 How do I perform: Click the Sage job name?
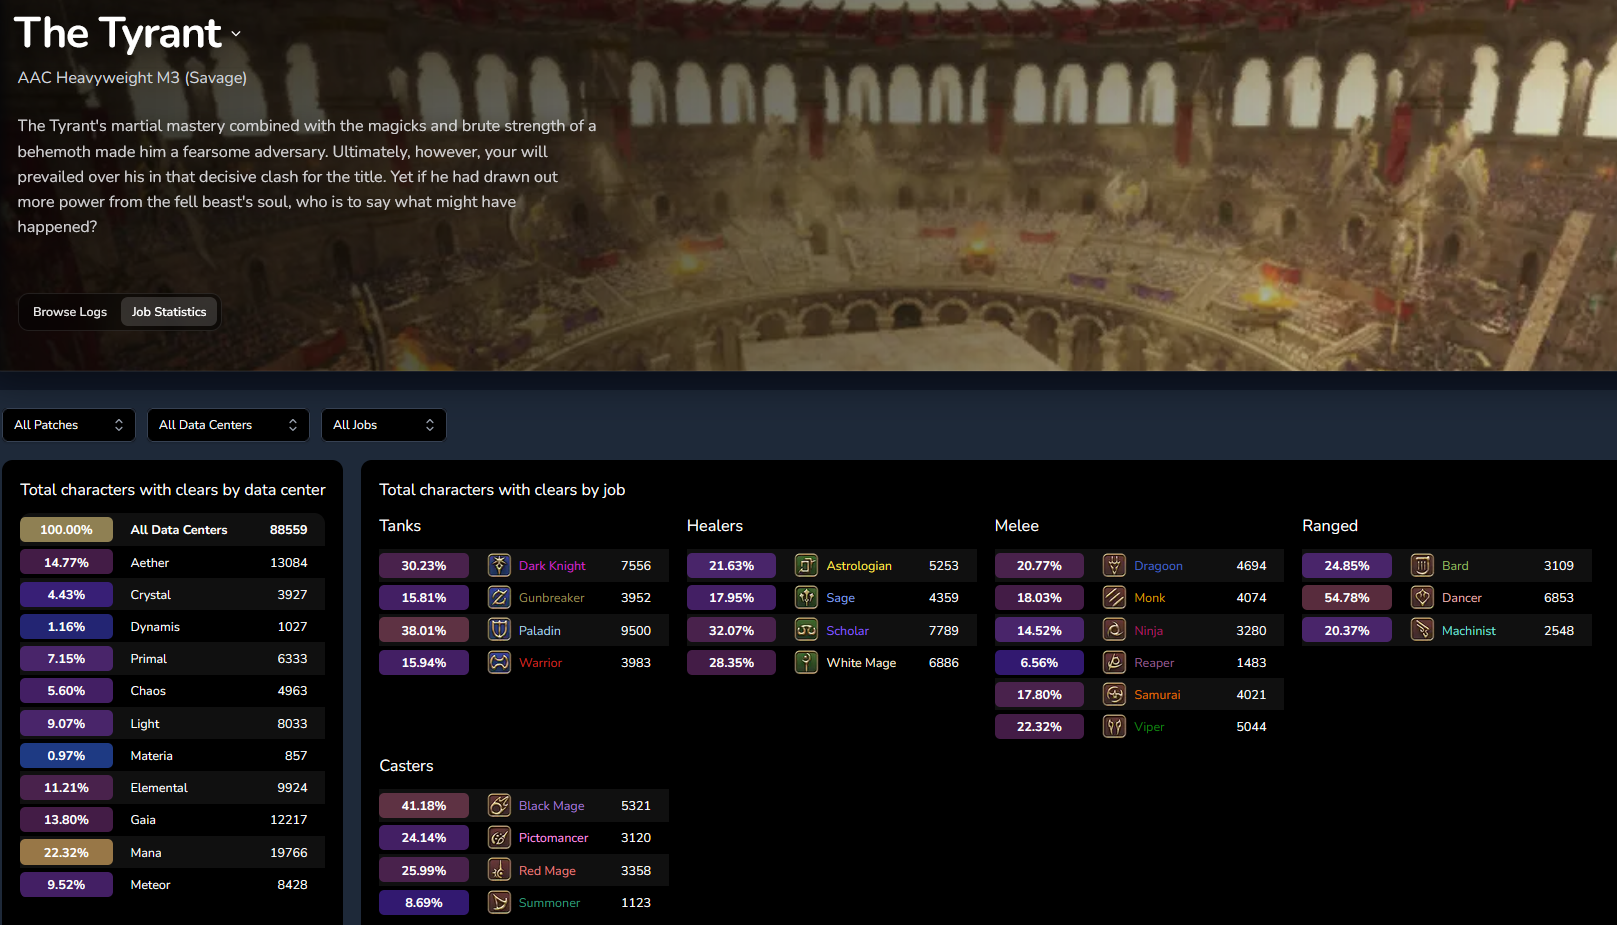point(841,598)
